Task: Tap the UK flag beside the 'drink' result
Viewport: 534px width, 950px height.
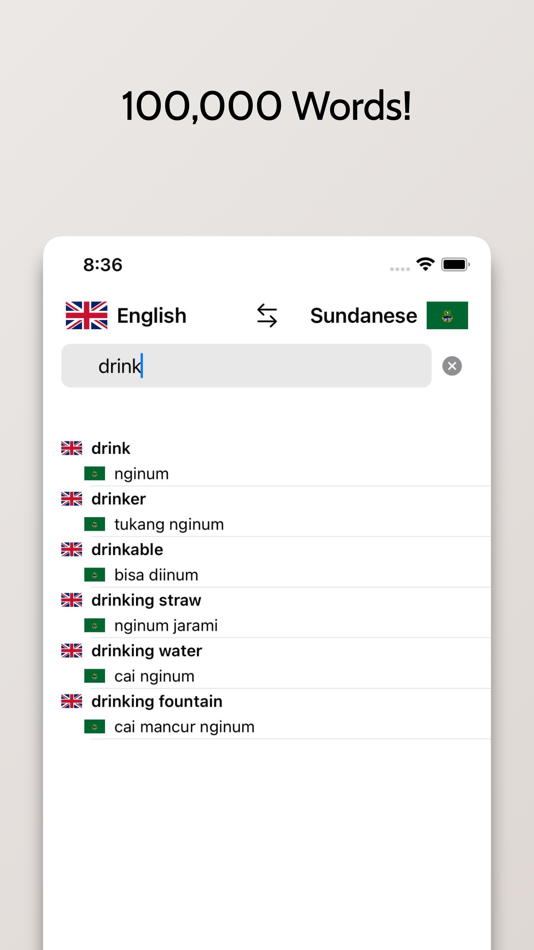Action: [x=72, y=448]
